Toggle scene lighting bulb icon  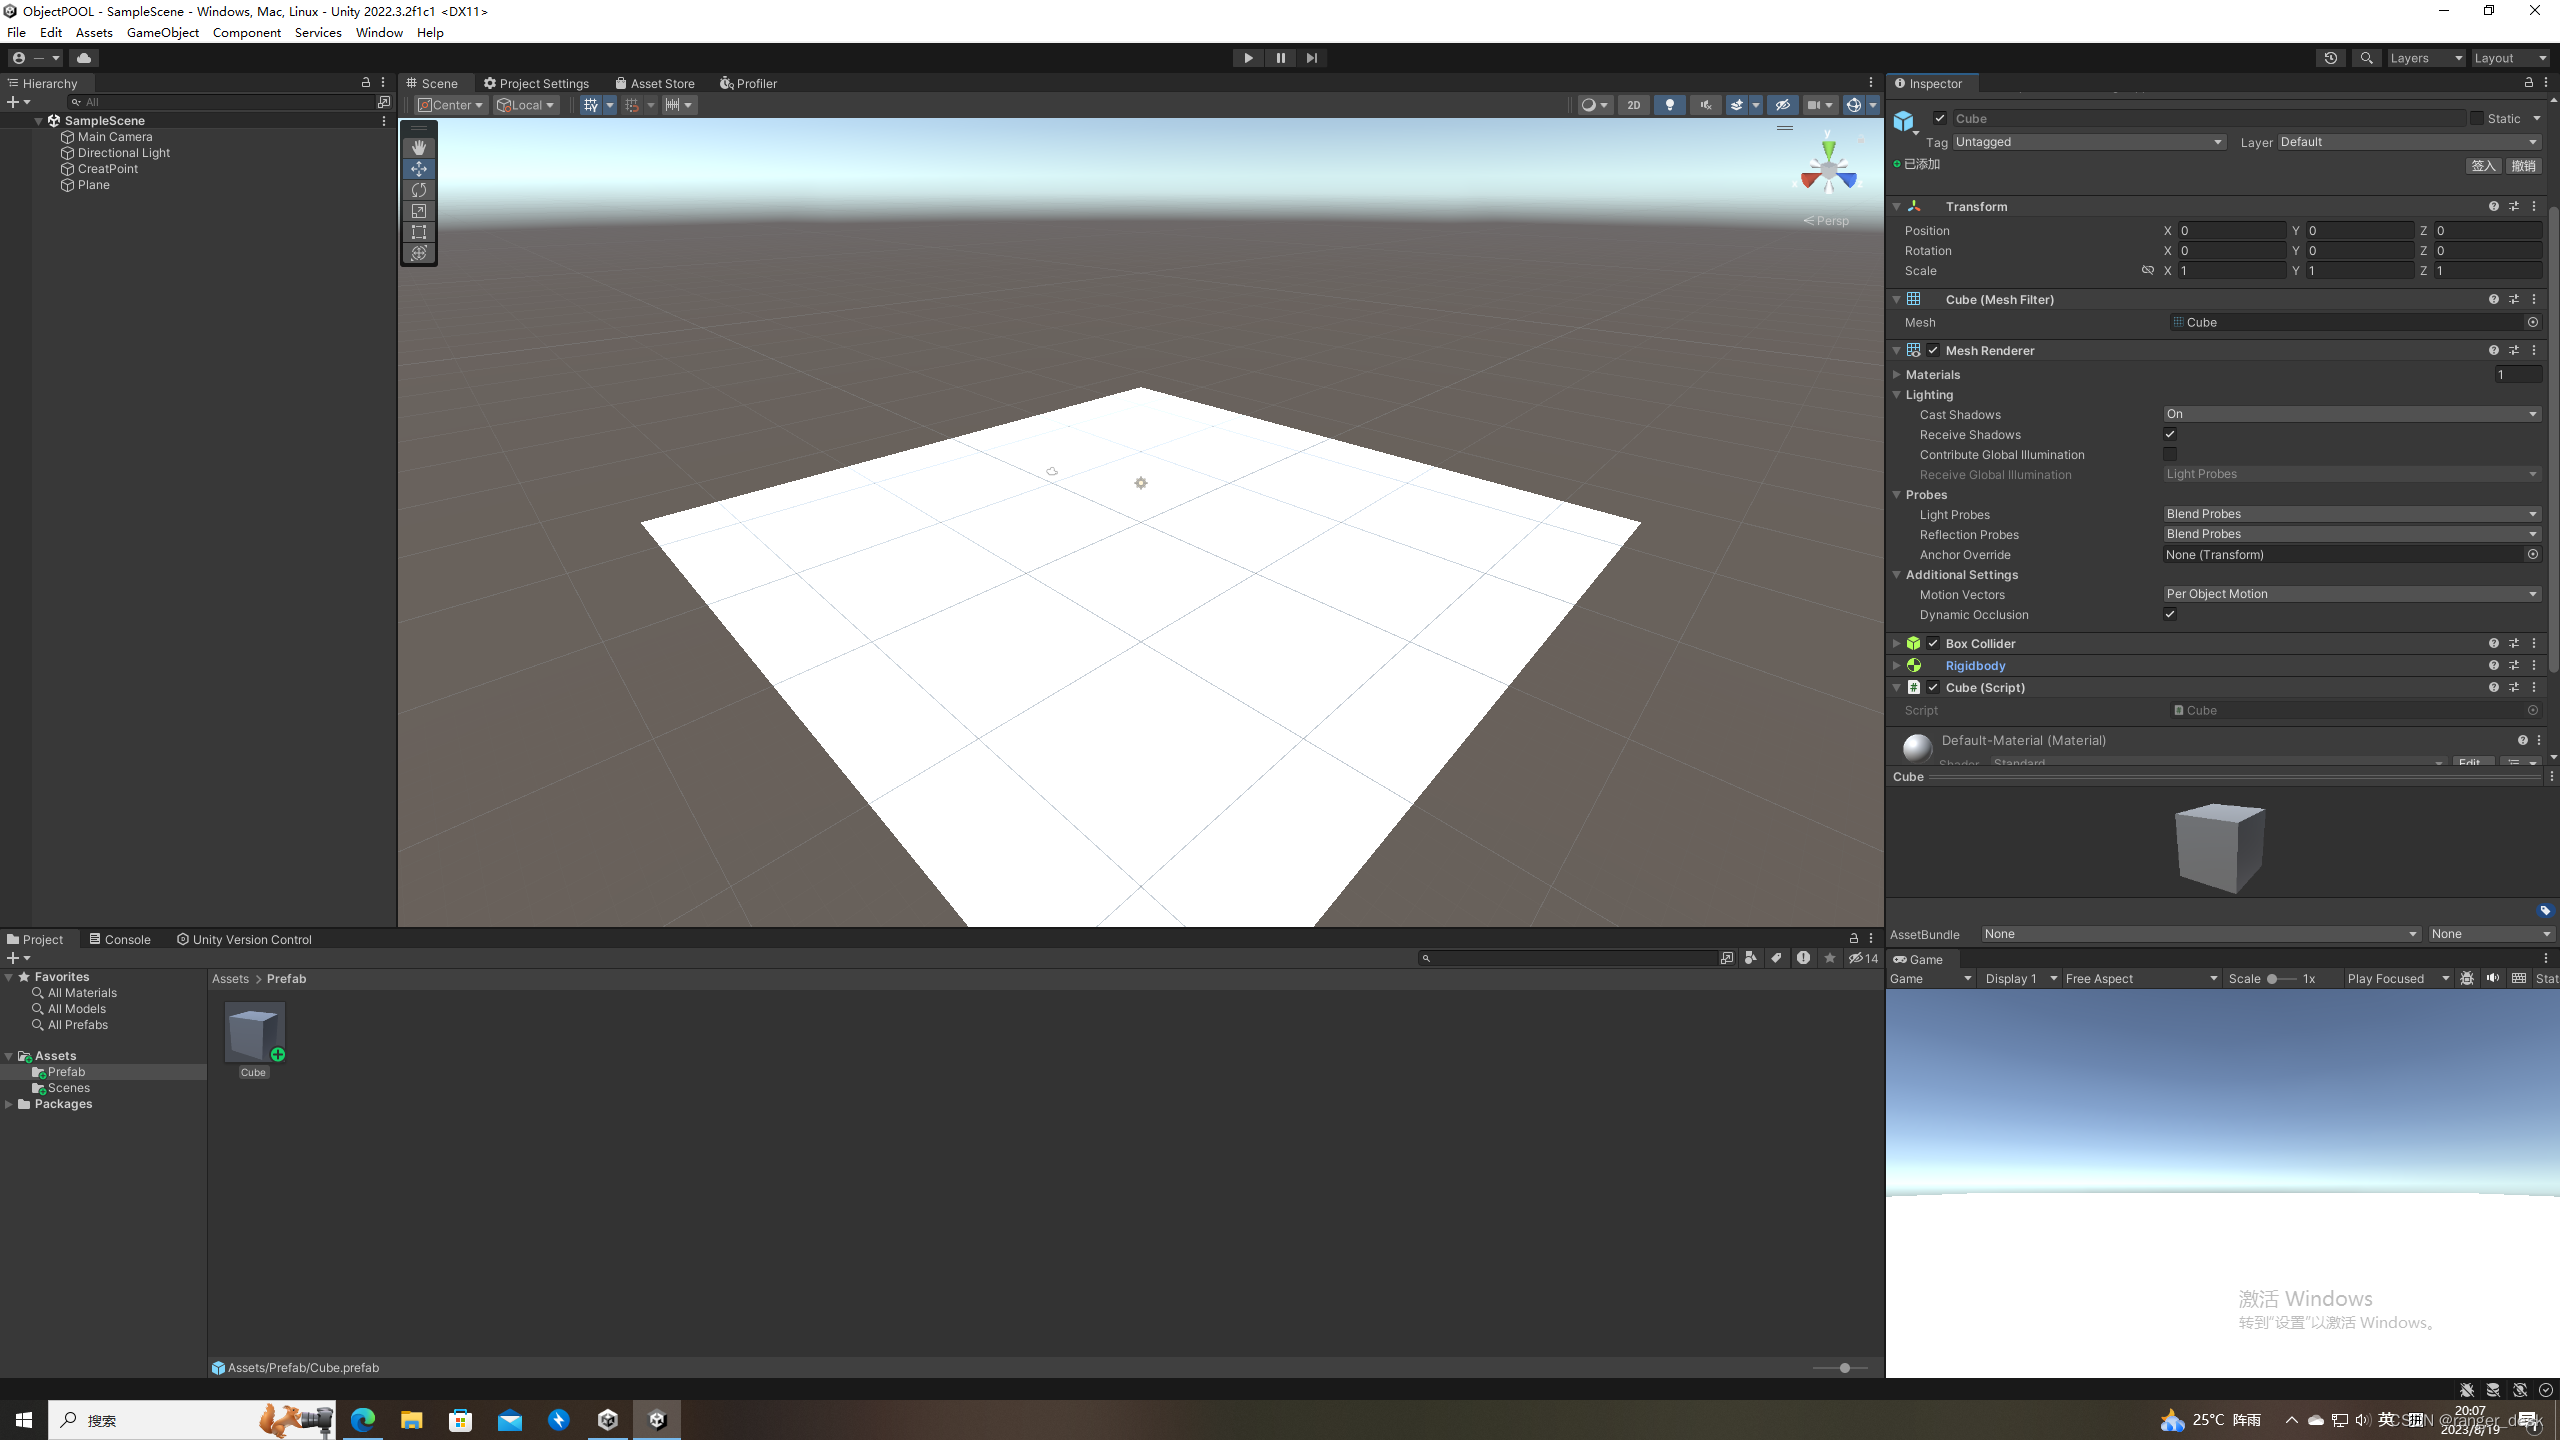(x=1669, y=105)
